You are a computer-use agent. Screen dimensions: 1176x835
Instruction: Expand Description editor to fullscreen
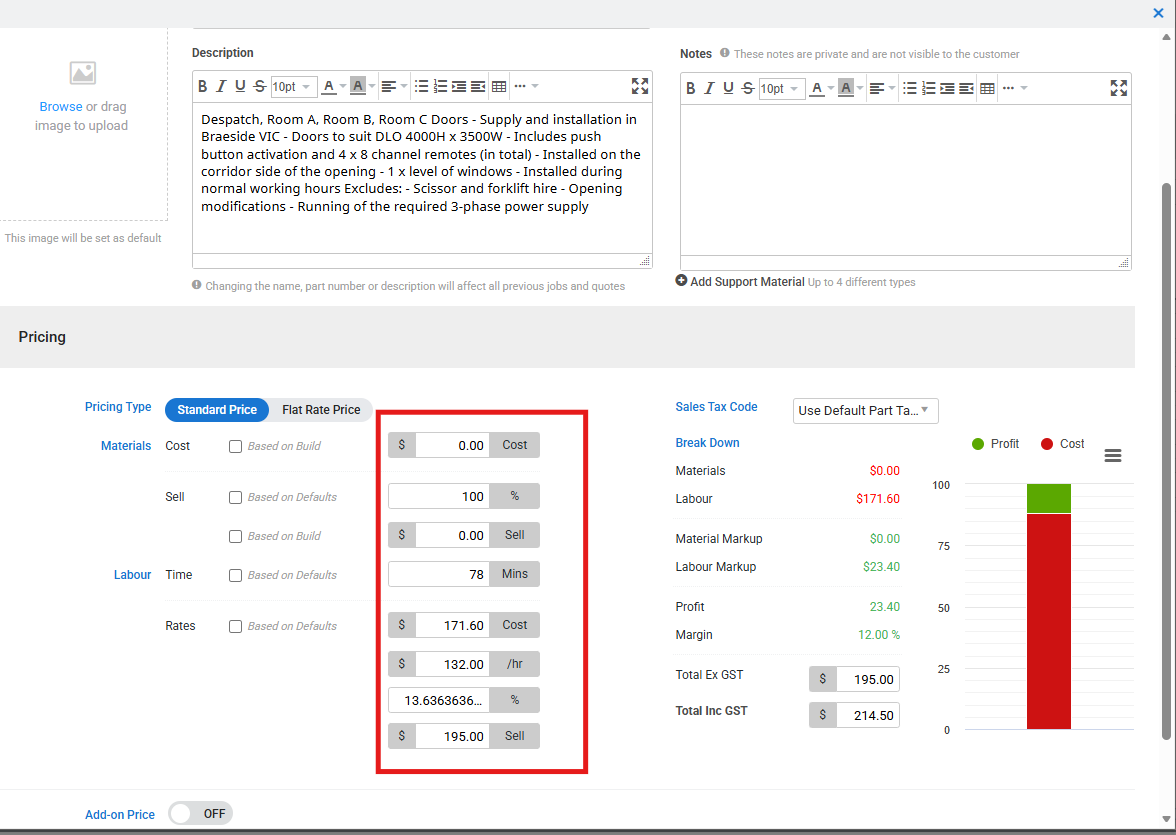coord(640,86)
